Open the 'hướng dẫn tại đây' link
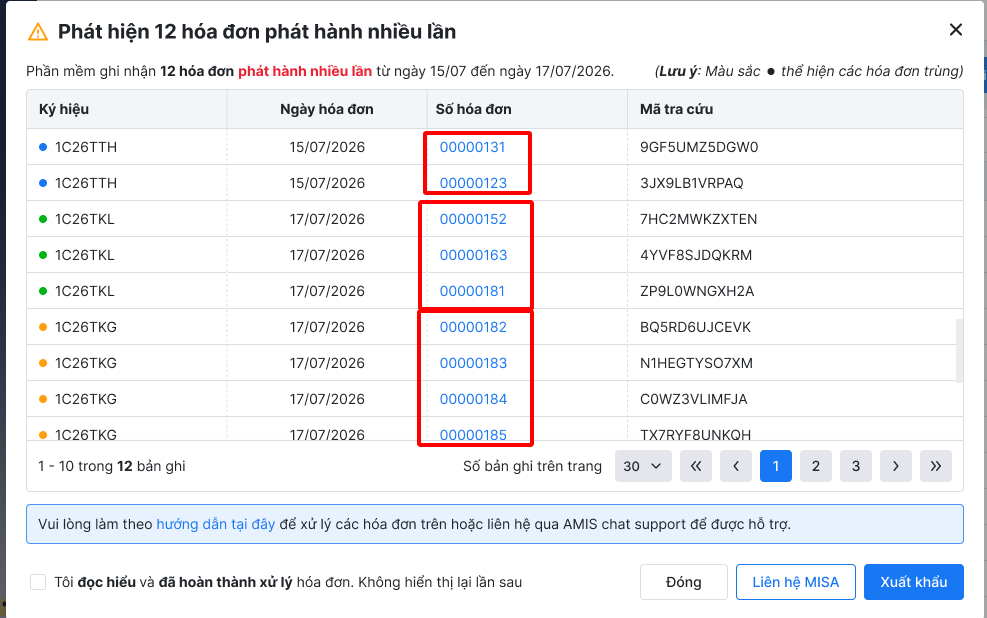Screen dimensions: 987x618 coord(215,524)
